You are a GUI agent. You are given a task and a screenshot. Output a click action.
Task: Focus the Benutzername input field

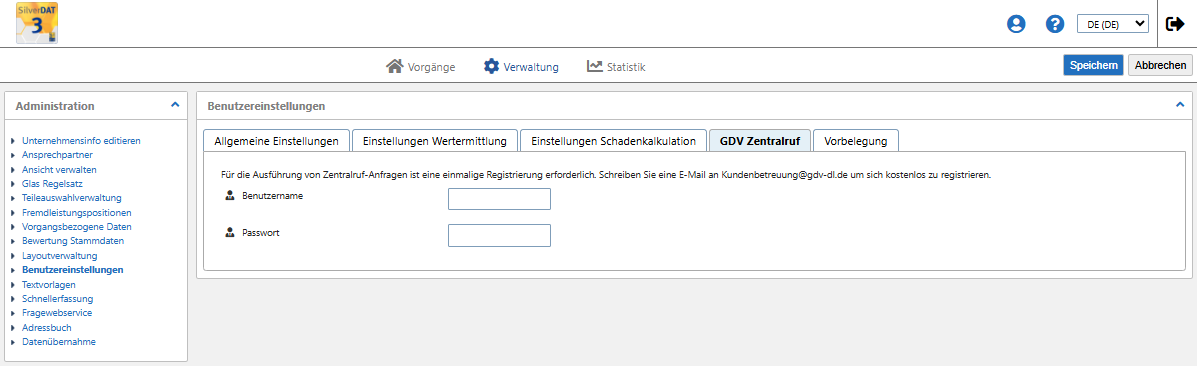(x=499, y=199)
